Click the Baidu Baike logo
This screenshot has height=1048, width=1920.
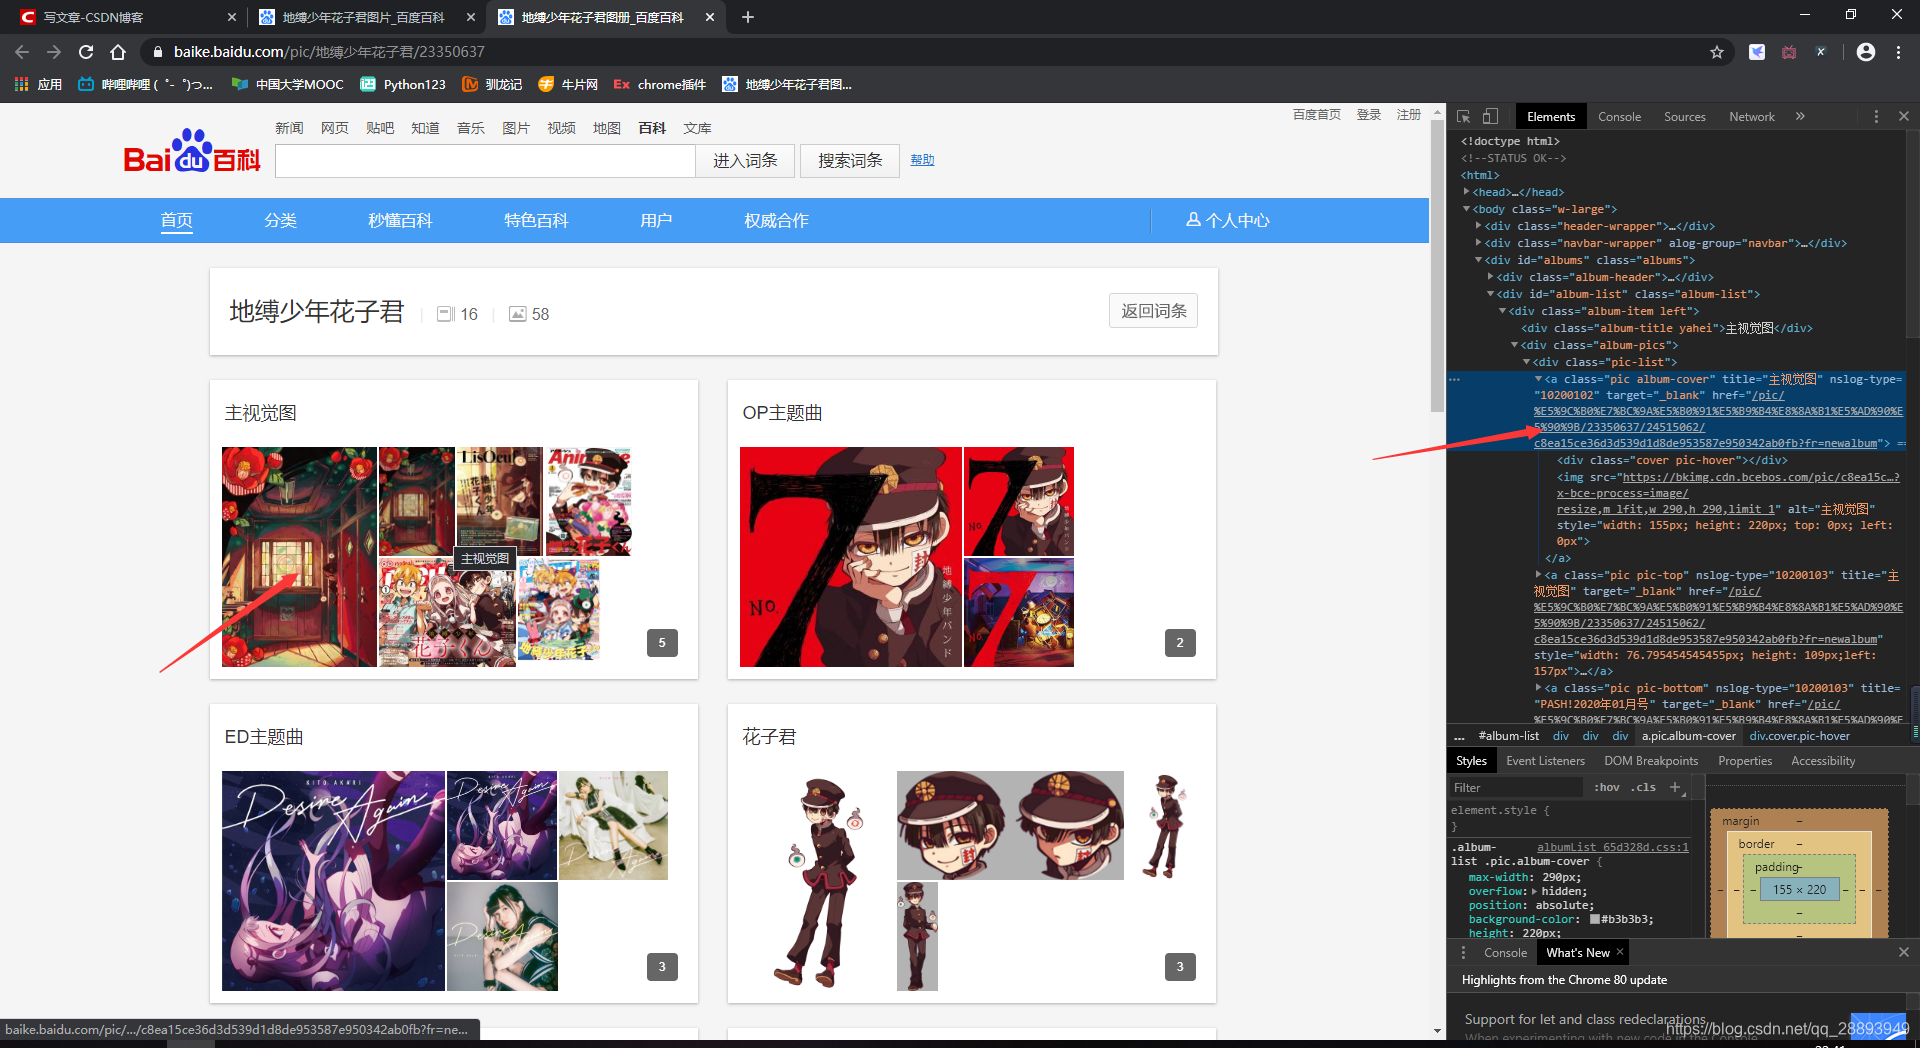[192, 152]
